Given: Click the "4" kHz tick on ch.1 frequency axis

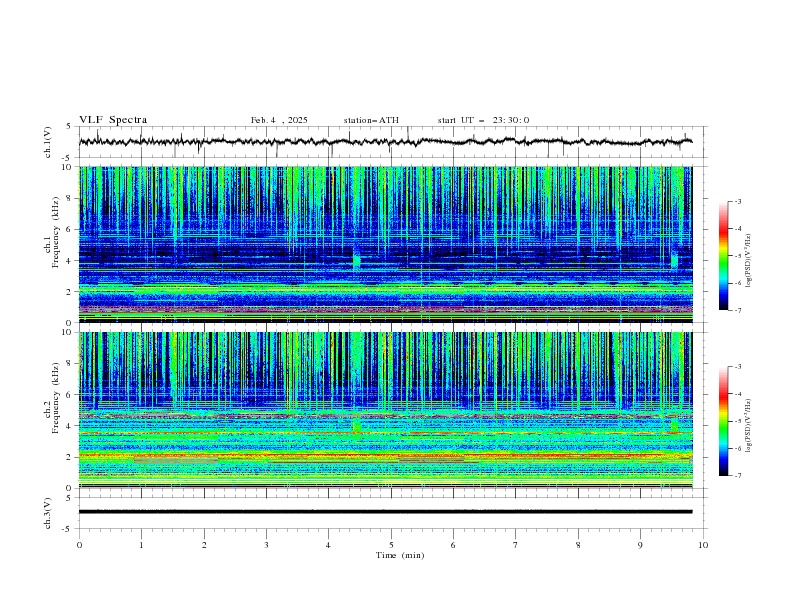Looking at the screenshot, I should [x=70, y=261].
